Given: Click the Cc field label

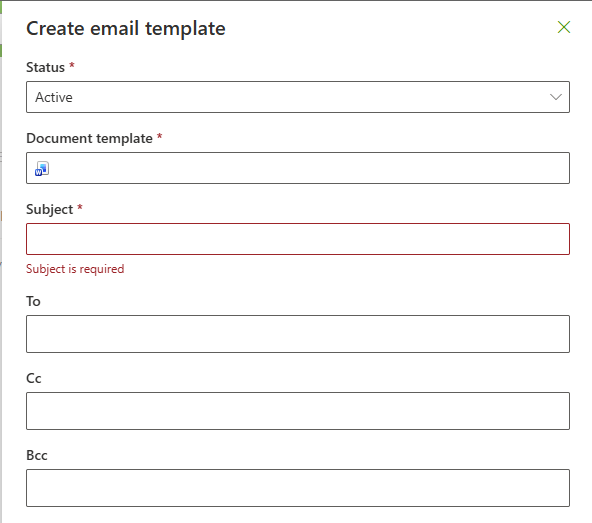Looking at the screenshot, I should point(34,378).
